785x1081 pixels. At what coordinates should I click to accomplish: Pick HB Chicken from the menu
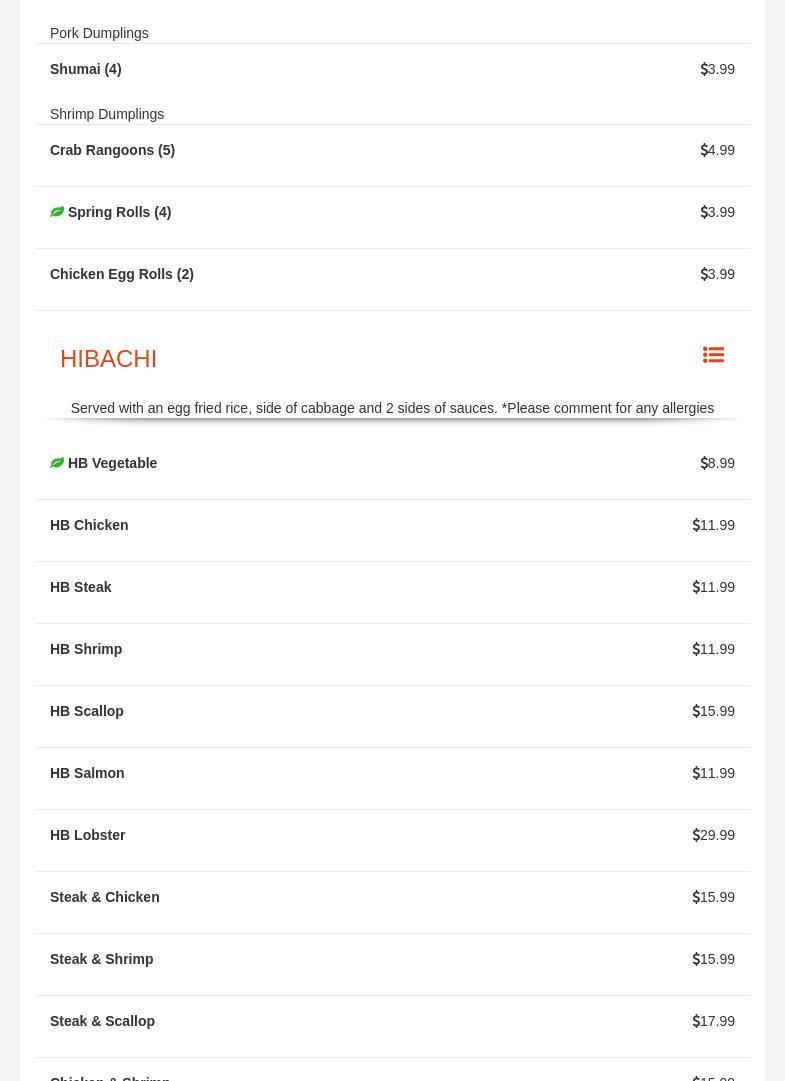pyautogui.click(x=89, y=525)
